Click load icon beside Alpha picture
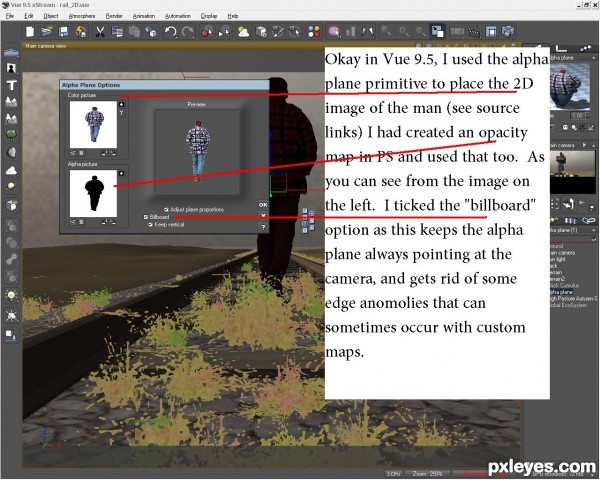Viewport: 600px width, 480px height. 121,173
